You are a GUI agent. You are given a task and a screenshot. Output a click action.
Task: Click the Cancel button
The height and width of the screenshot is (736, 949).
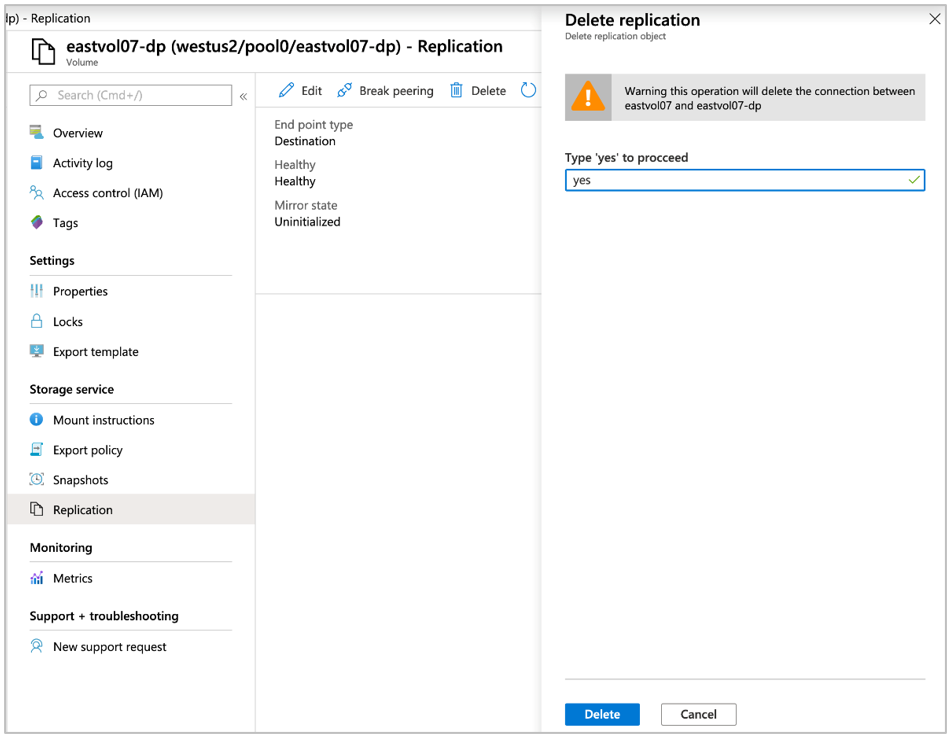[698, 714]
